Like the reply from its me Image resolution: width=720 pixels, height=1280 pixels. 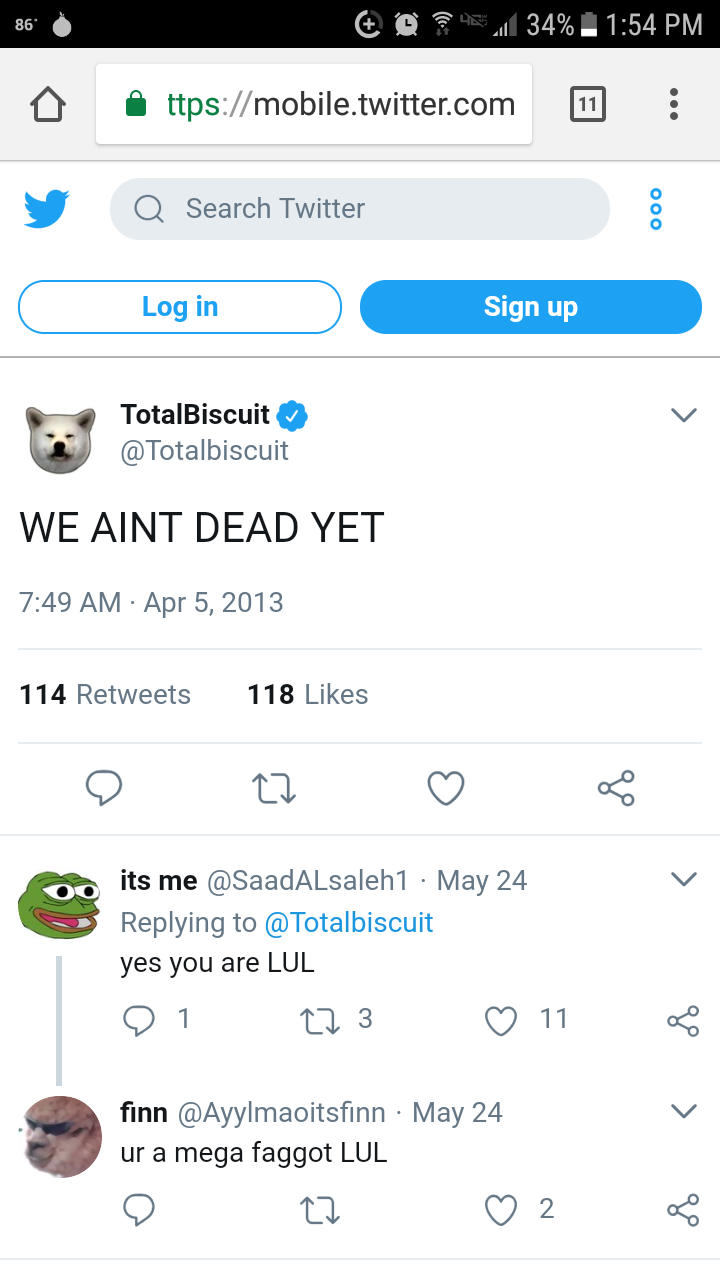click(499, 1019)
